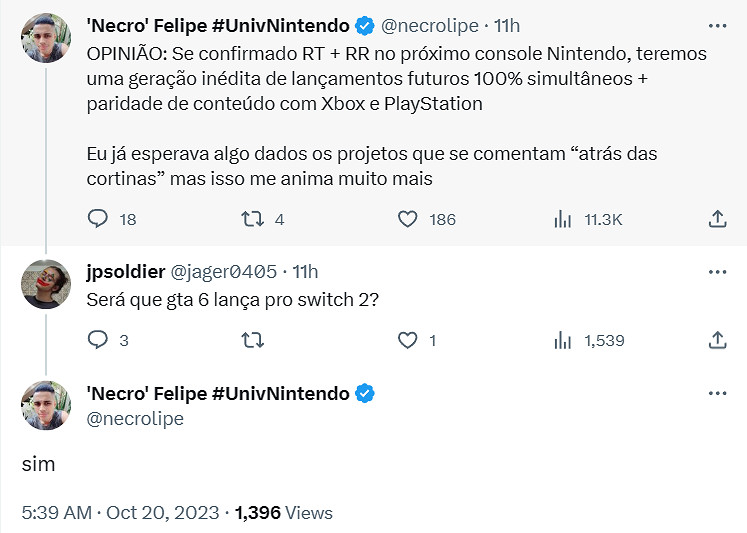View analytics showing 11.3K views
Screen dimensions: 747x533
pos(563,219)
